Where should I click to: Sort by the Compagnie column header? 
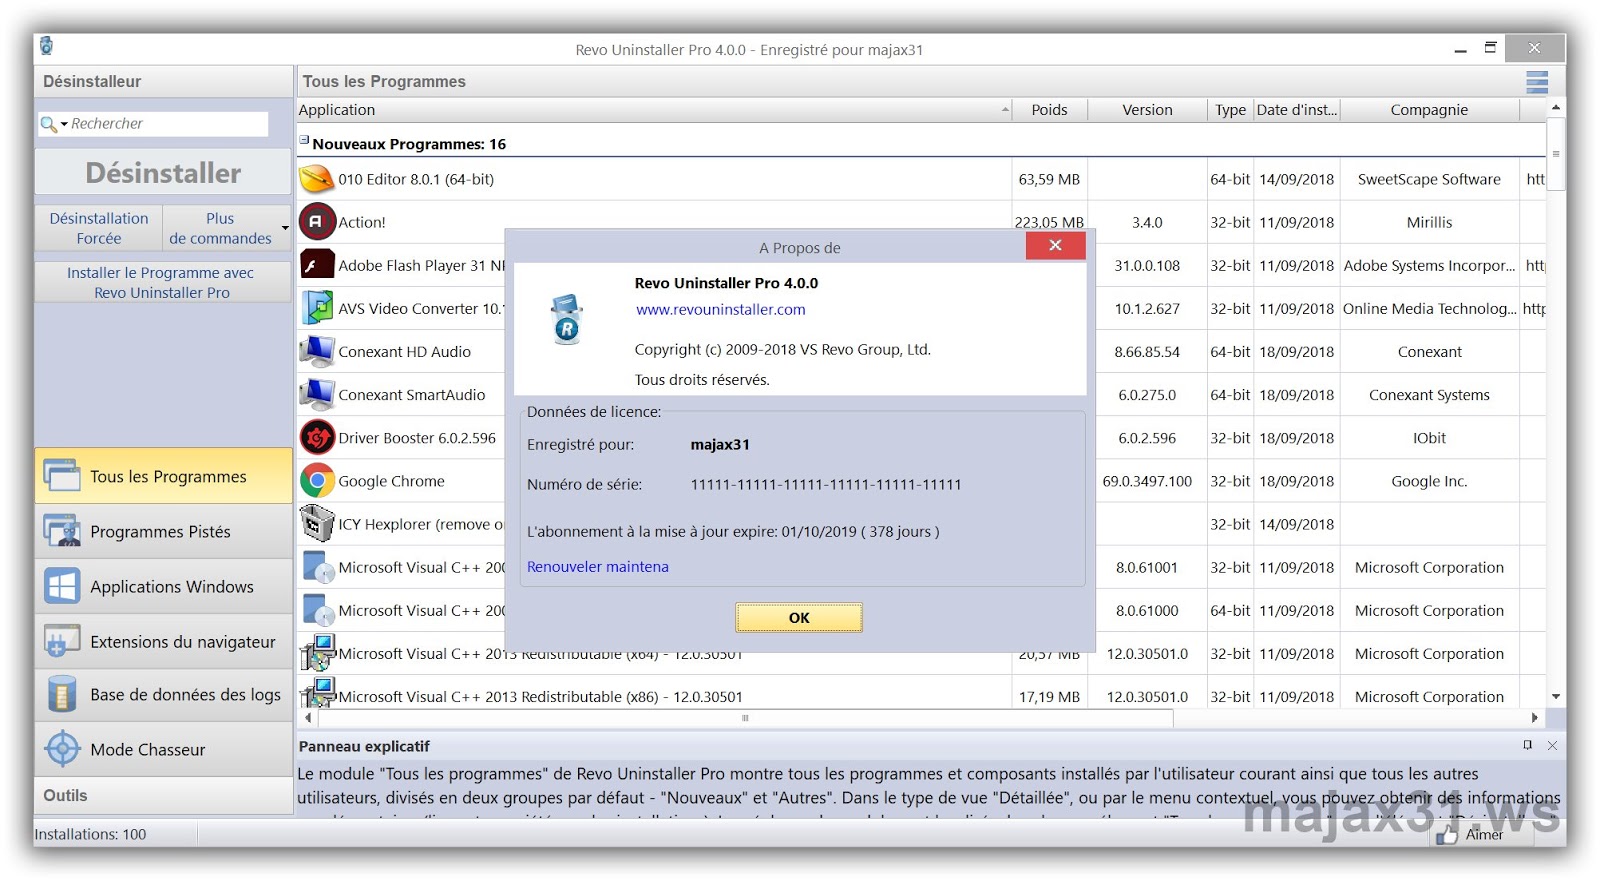click(x=1429, y=110)
